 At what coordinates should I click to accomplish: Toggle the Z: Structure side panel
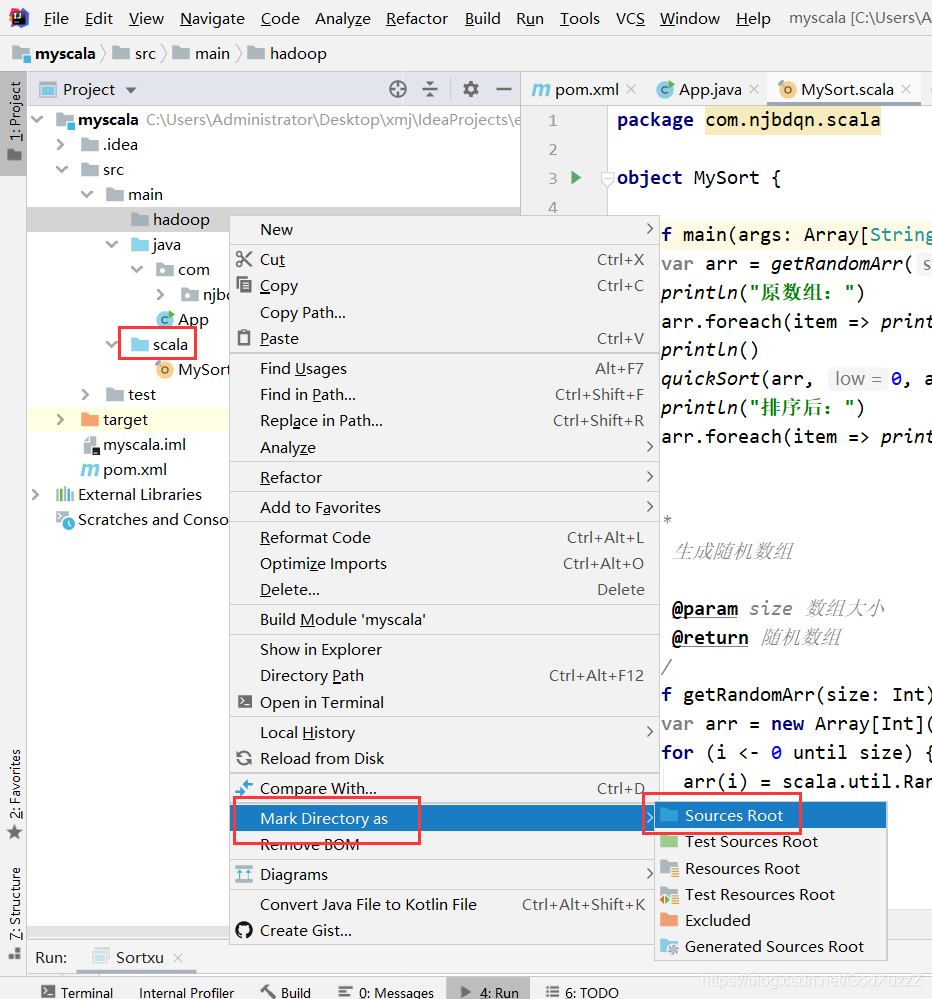coord(14,911)
